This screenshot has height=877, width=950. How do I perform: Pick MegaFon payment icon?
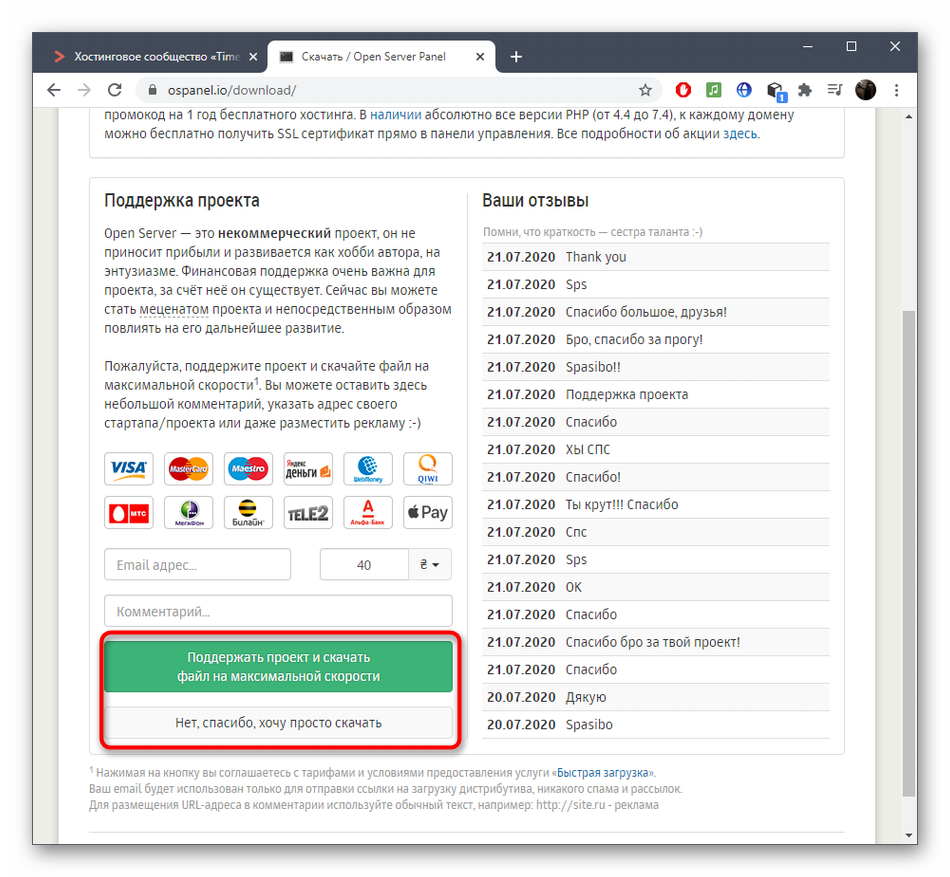(188, 513)
